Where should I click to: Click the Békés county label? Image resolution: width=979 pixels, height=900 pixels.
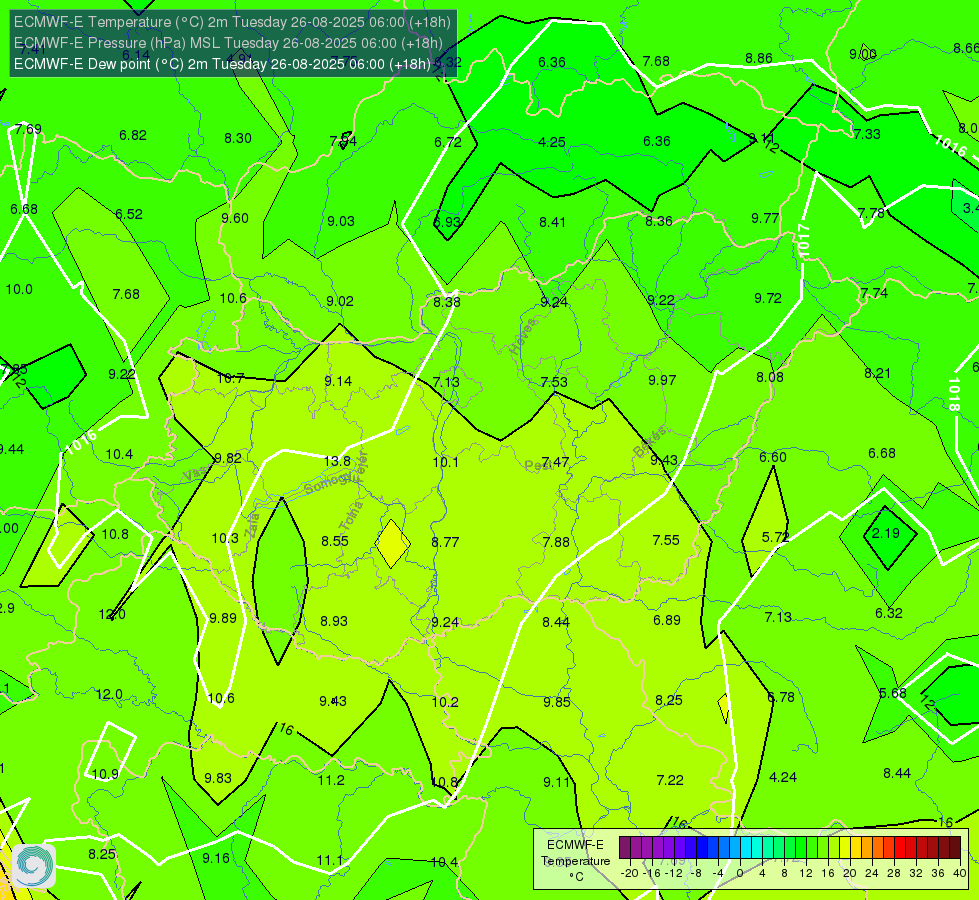pos(649,442)
